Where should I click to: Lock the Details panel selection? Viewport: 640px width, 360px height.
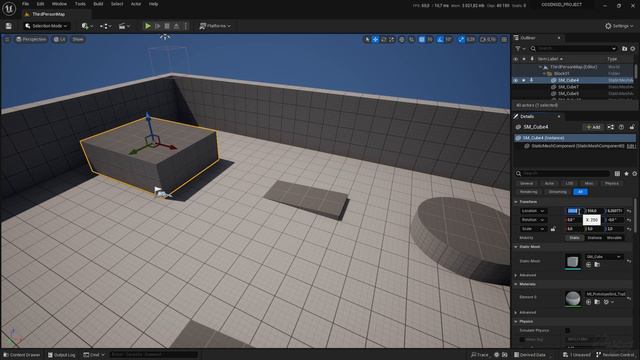(632, 127)
